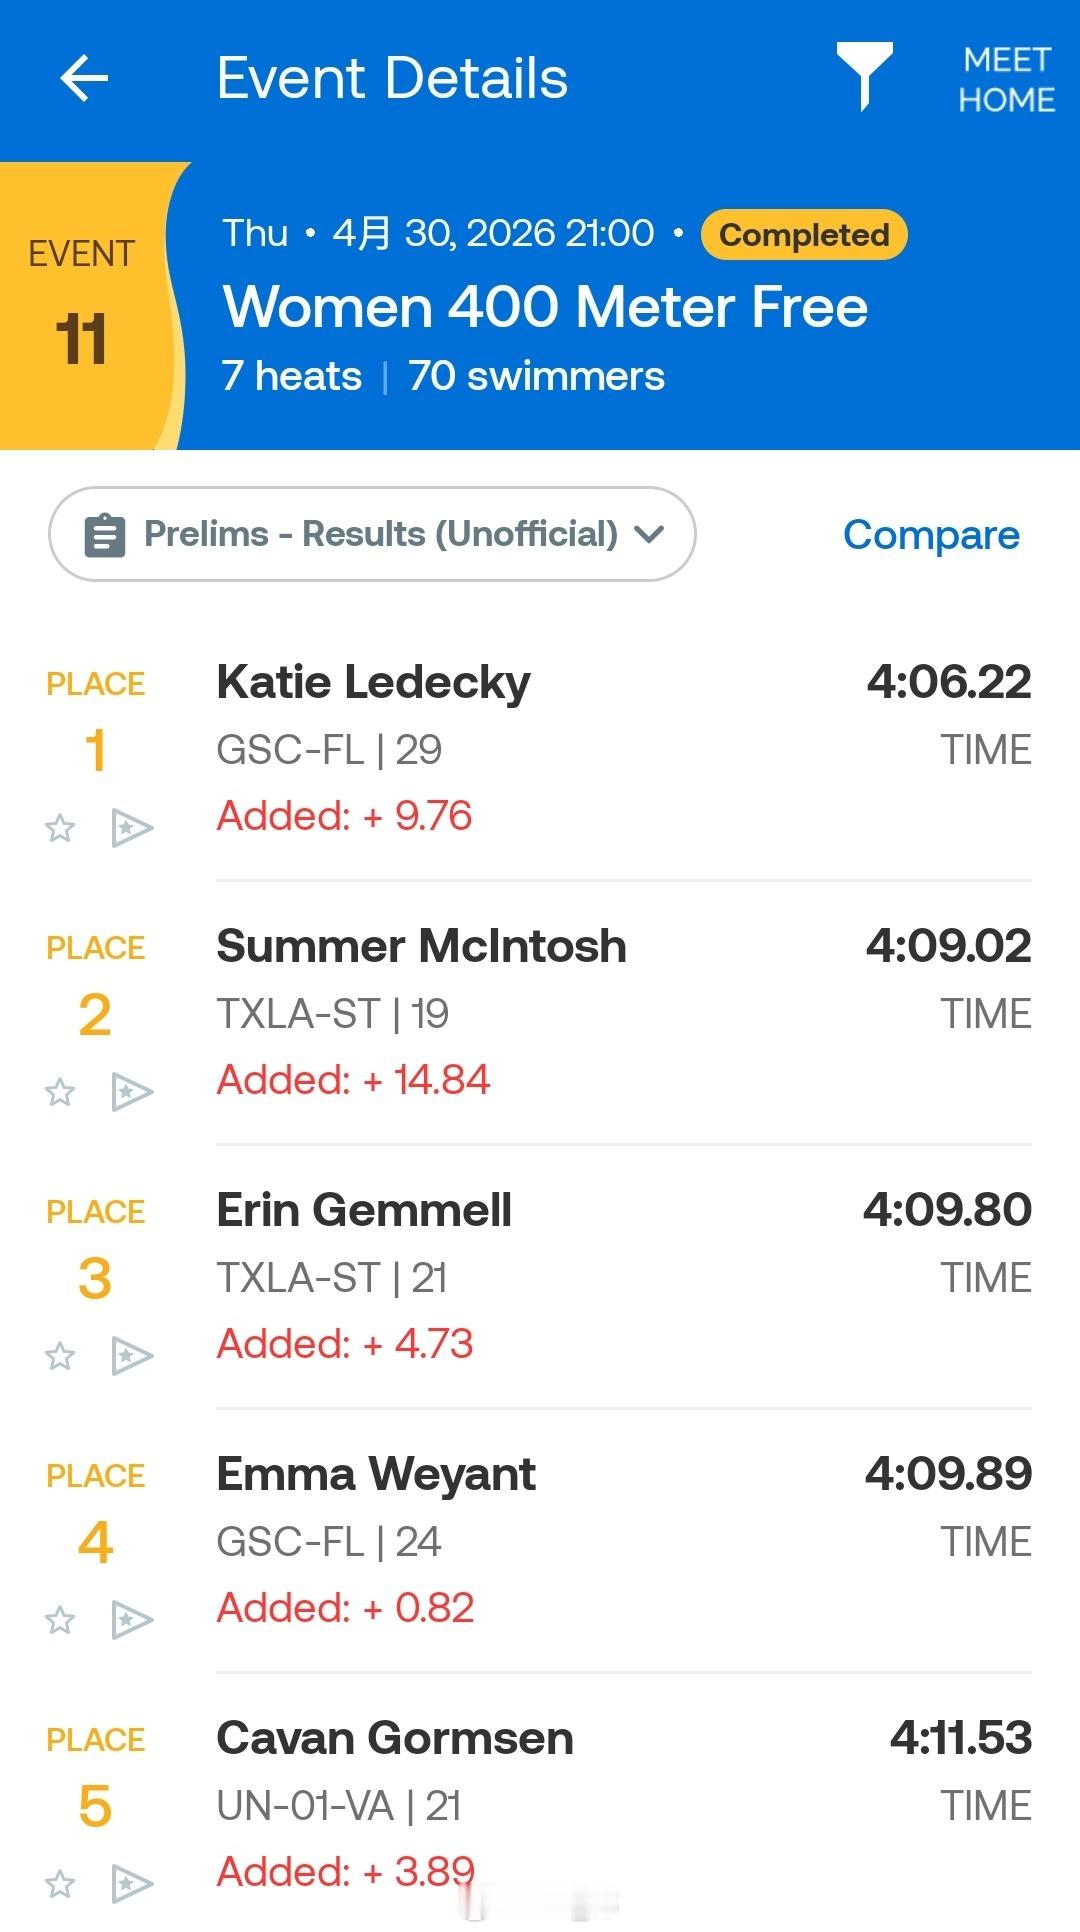Image resolution: width=1080 pixels, height=1932 pixels.
Task: Tap star icon for Cavan Gormsen
Action: click(x=60, y=1884)
